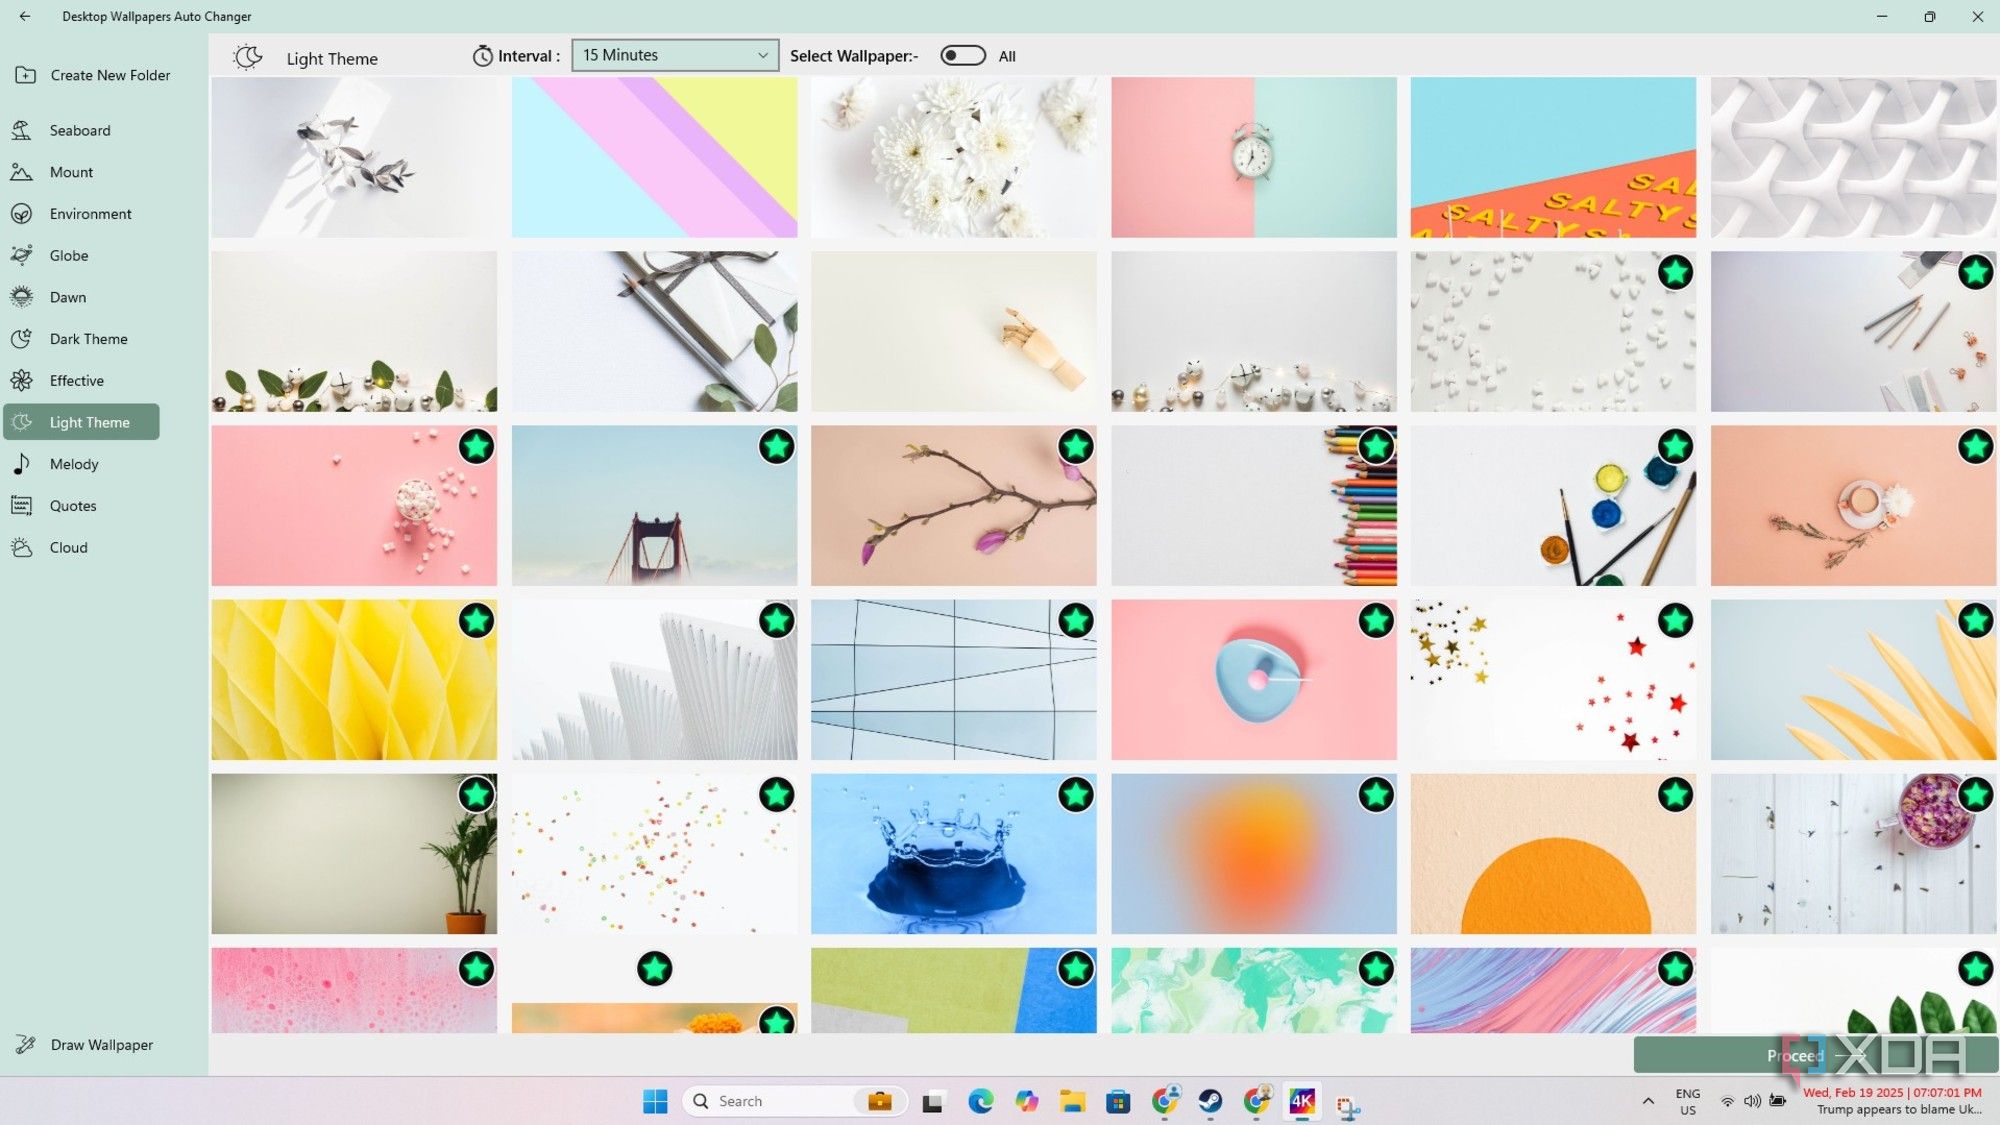Select the Light Theme sidebar item
This screenshot has height=1125, width=2000.
pos(82,422)
